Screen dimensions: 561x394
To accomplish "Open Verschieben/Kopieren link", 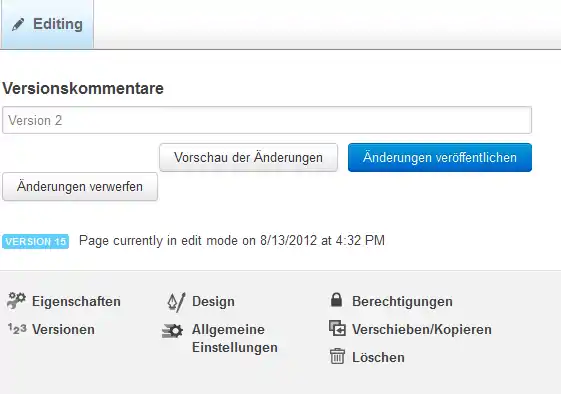I will 422,330.
